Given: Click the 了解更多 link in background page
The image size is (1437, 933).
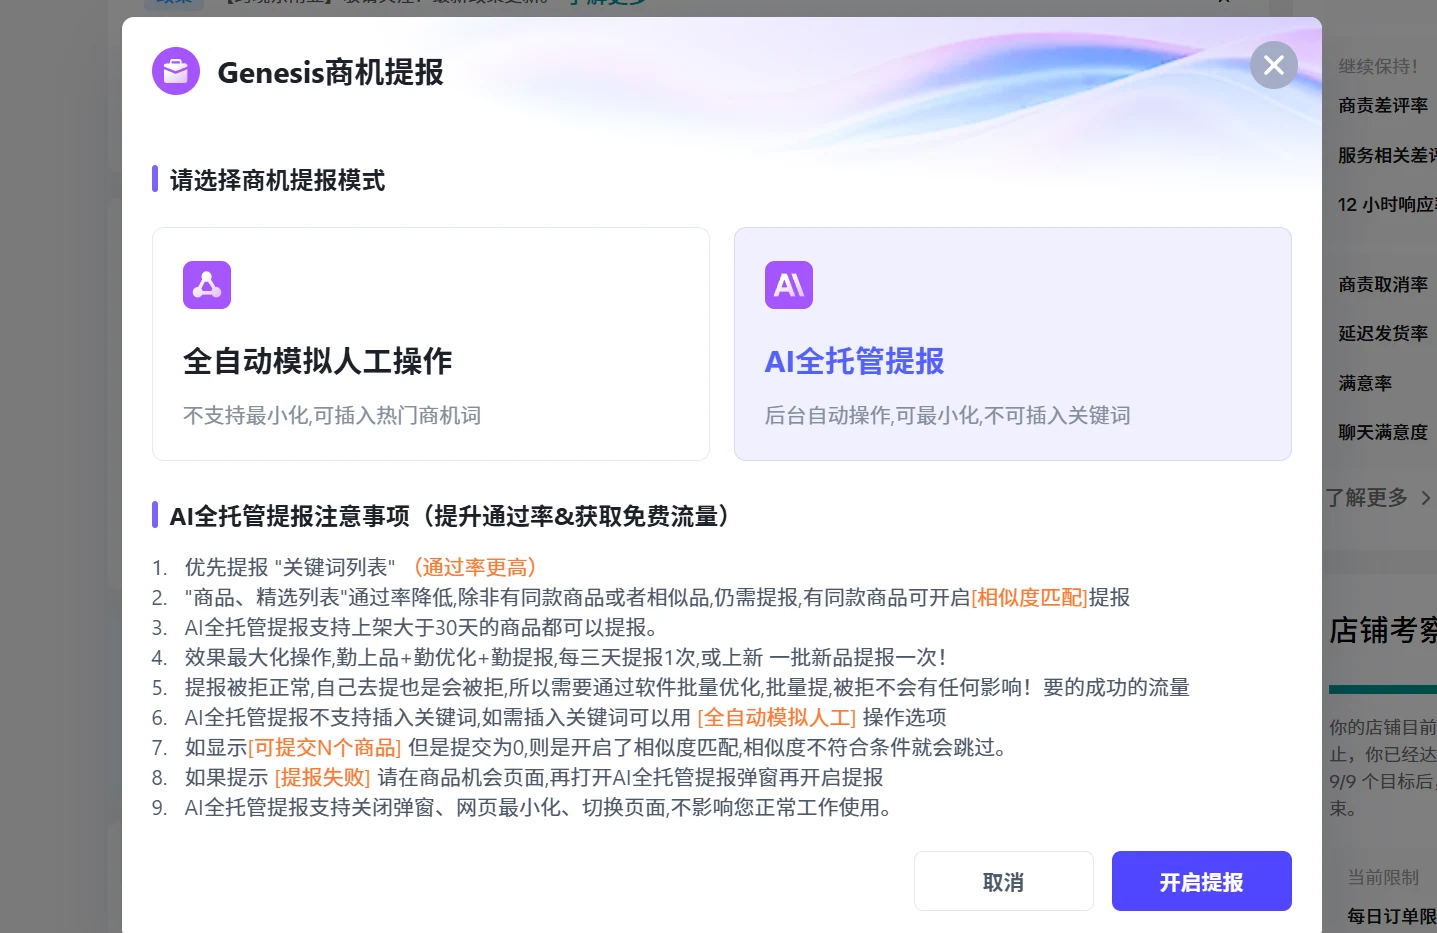Looking at the screenshot, I should click(x=1367, y=497).
